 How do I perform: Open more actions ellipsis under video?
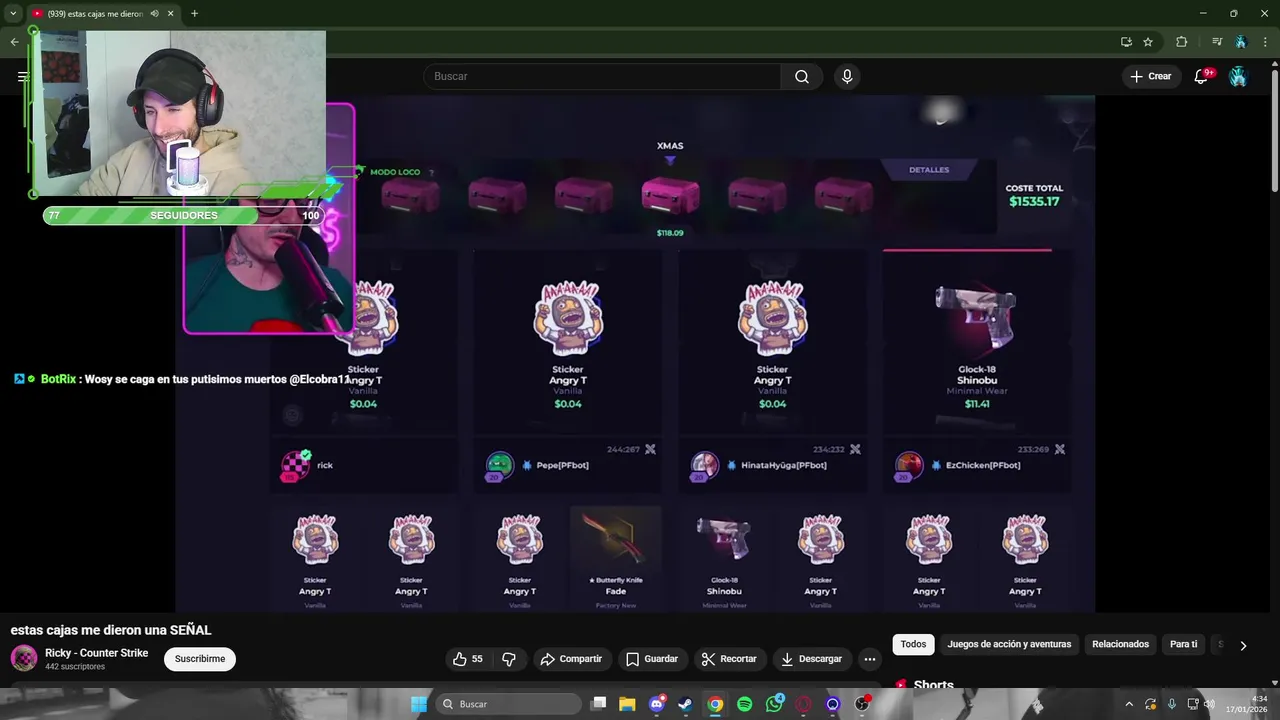click(870, 659)
